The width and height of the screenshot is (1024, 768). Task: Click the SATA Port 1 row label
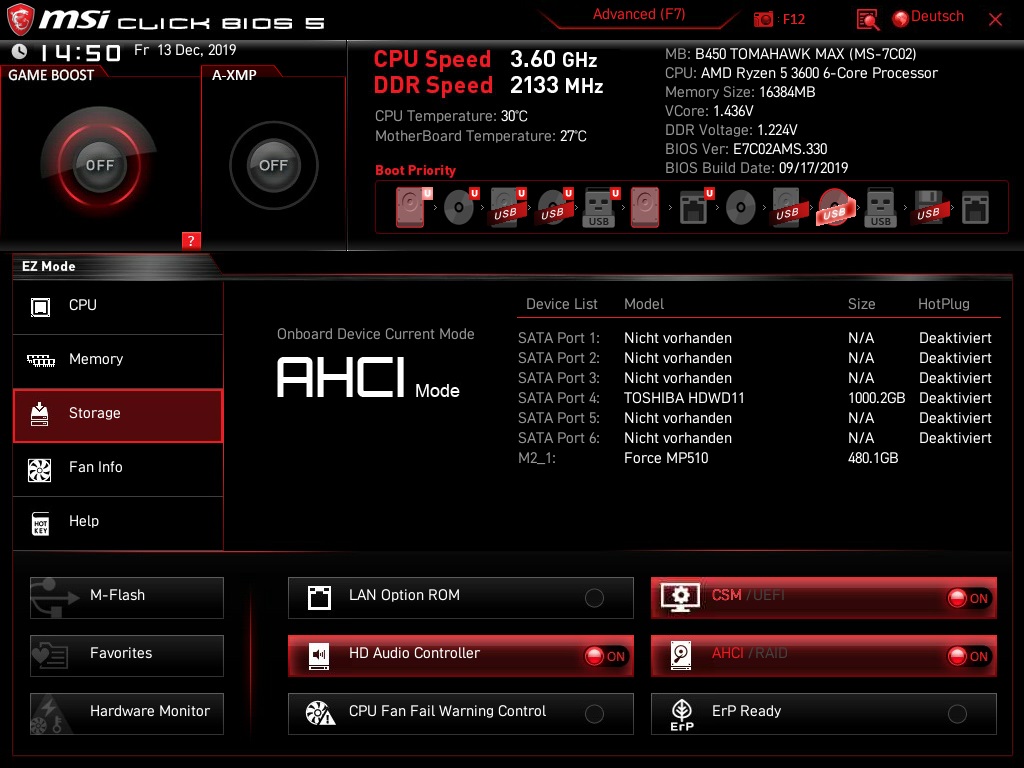pyautogui.click(x=559, y=338)
